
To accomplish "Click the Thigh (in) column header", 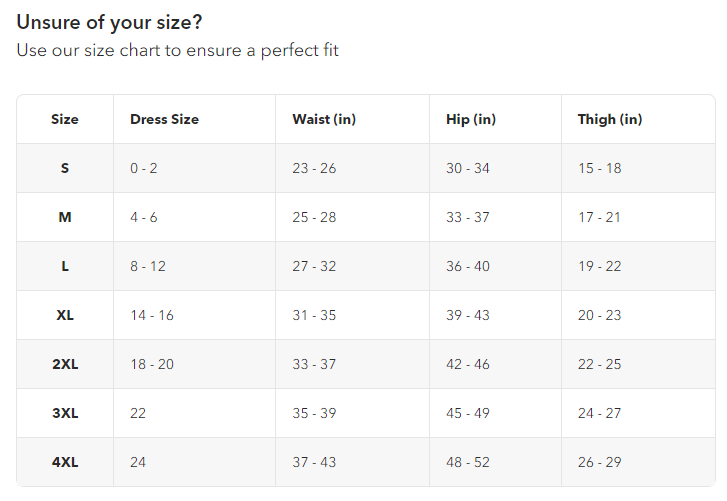I will 610,120.
